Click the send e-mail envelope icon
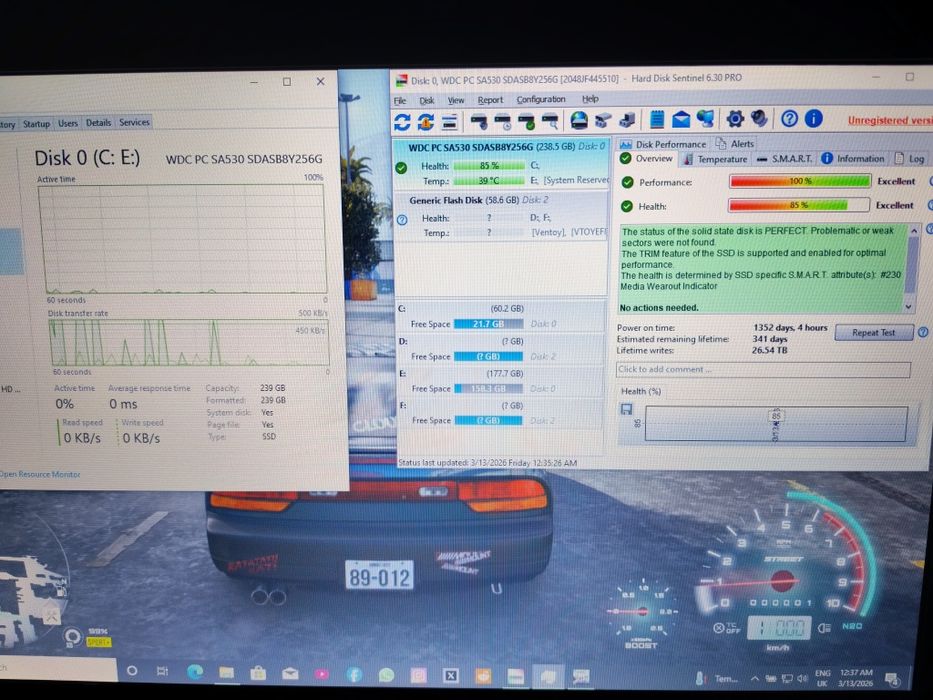The height and width of the screenshot is (700, 933). tap(681, 120)
